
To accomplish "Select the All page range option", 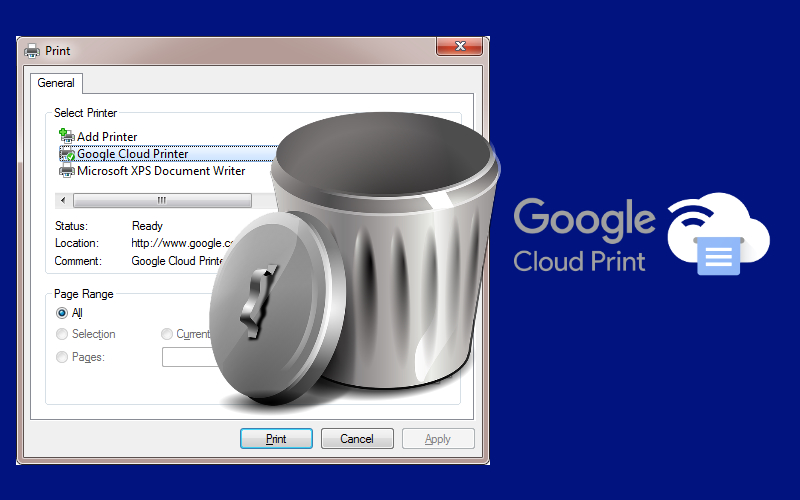I will tap(62, 313).
